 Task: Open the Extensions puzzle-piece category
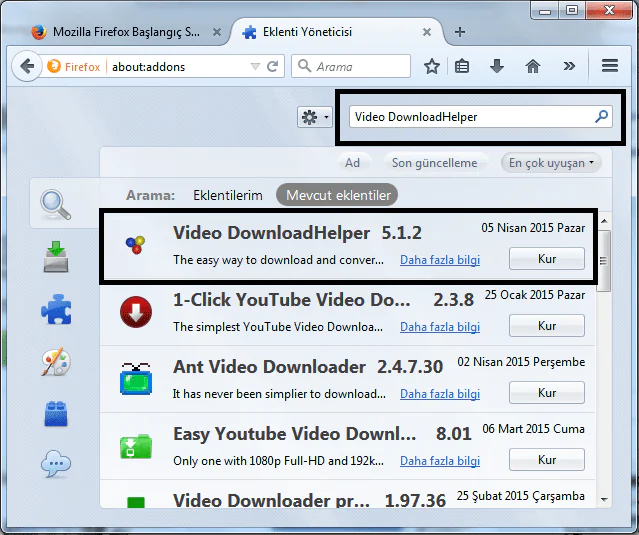pos(56,309)
